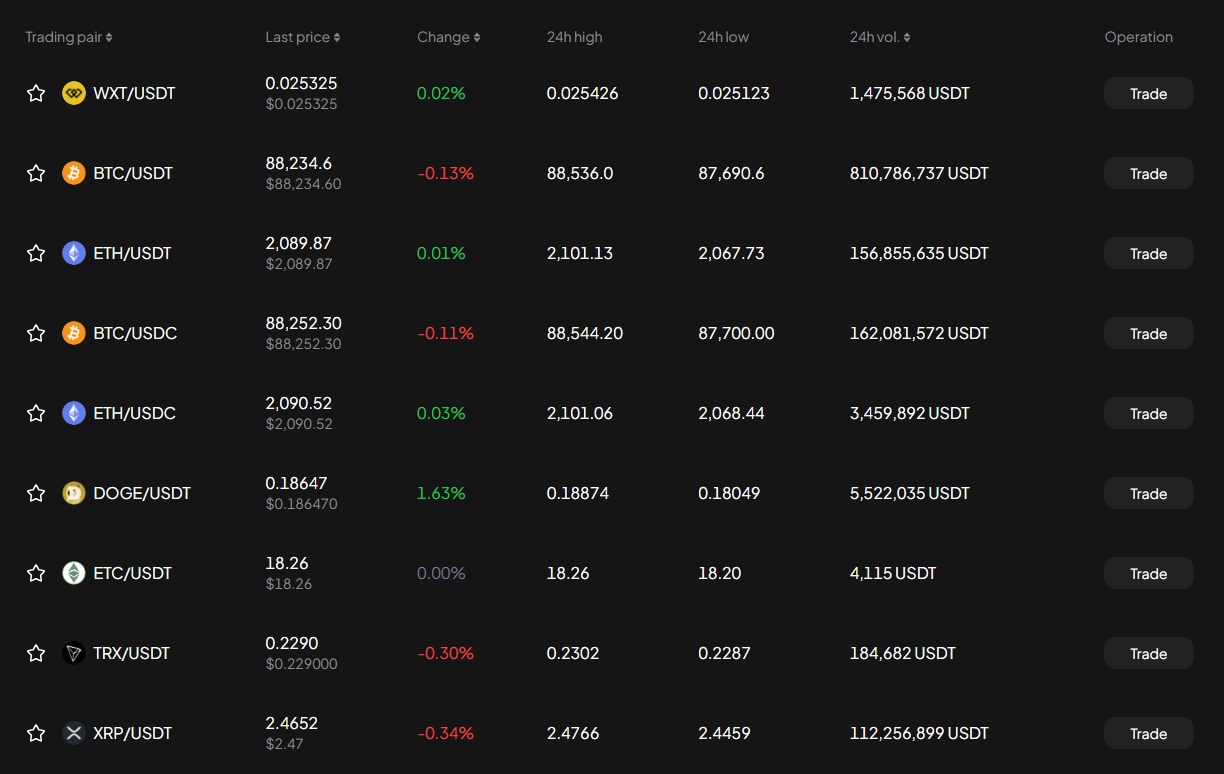Sort the table by Trading pair

[68, 37]
